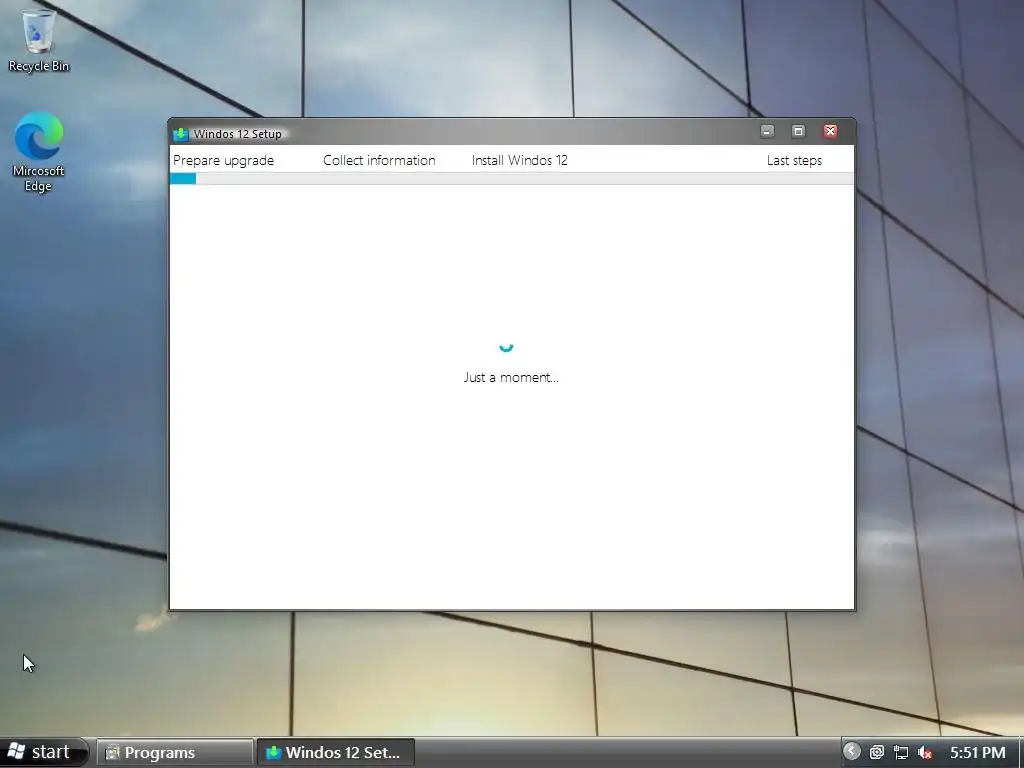Minimize the Windos 12 Setup window

tap(767, 131)
